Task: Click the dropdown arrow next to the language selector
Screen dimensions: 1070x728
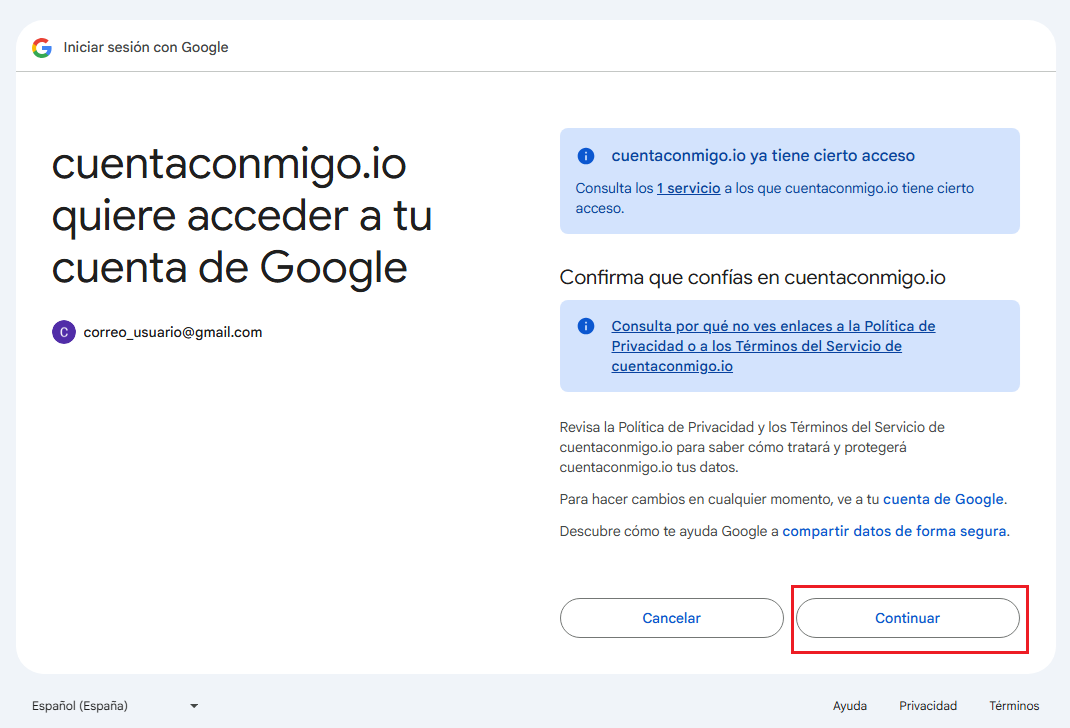Action: coord(193,705)
